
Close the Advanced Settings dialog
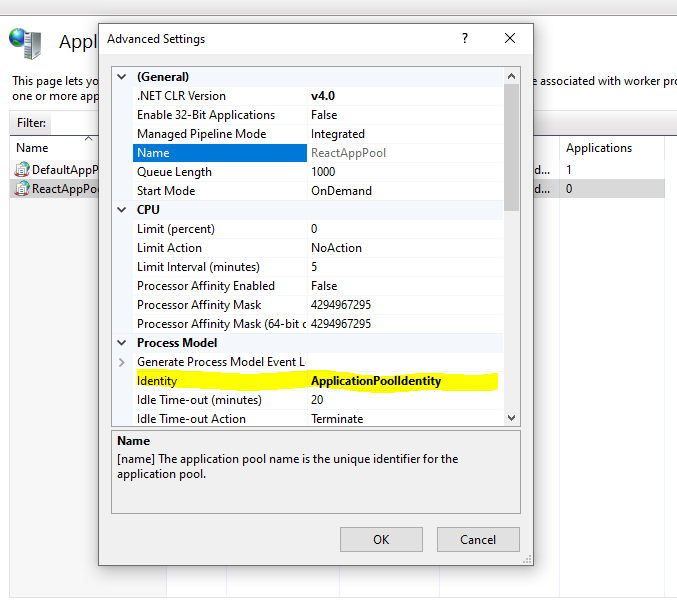click(x=510, y=39)
